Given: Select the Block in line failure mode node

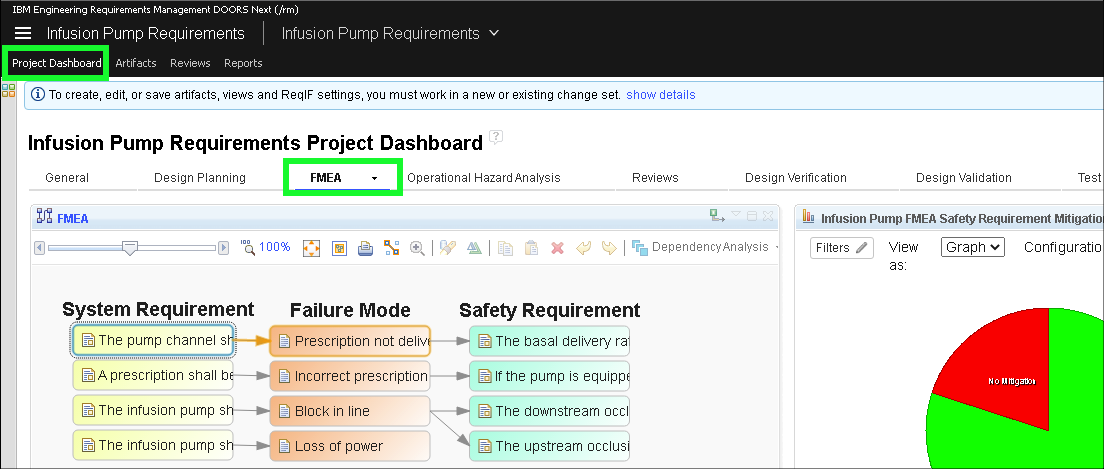Looking at the screenshot, I should pos(349,411).
